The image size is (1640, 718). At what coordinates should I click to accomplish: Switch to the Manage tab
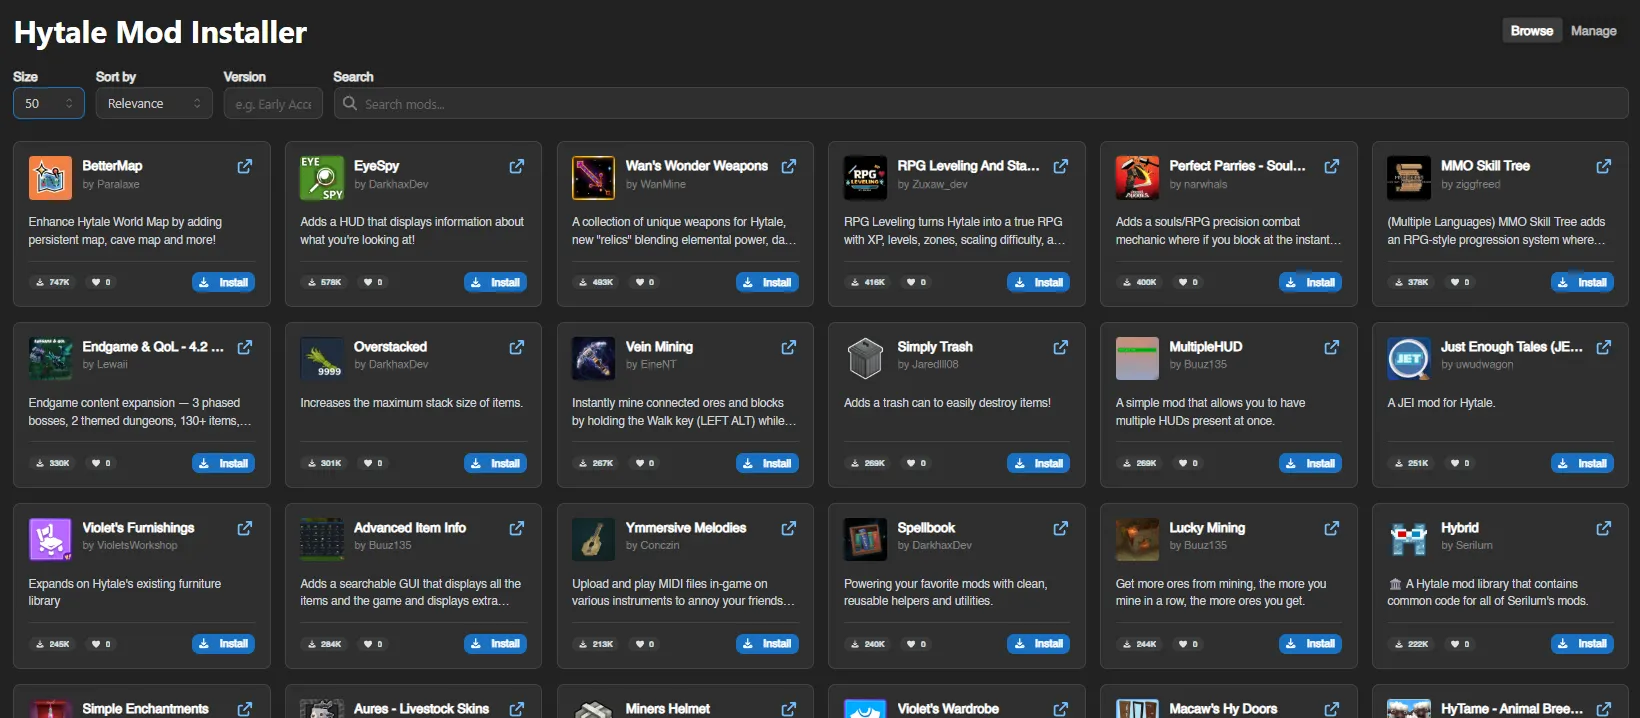point(1594,31)
